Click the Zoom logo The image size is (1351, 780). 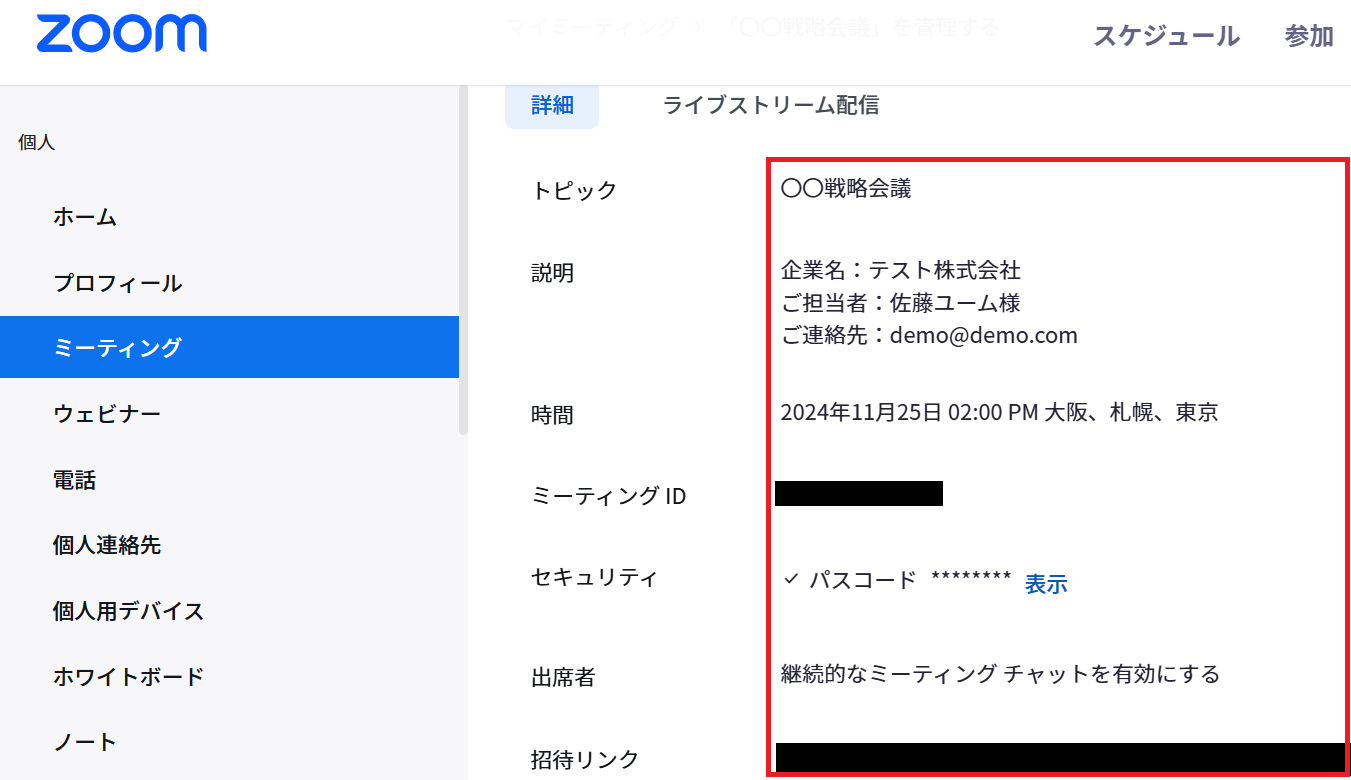[121, 34]
